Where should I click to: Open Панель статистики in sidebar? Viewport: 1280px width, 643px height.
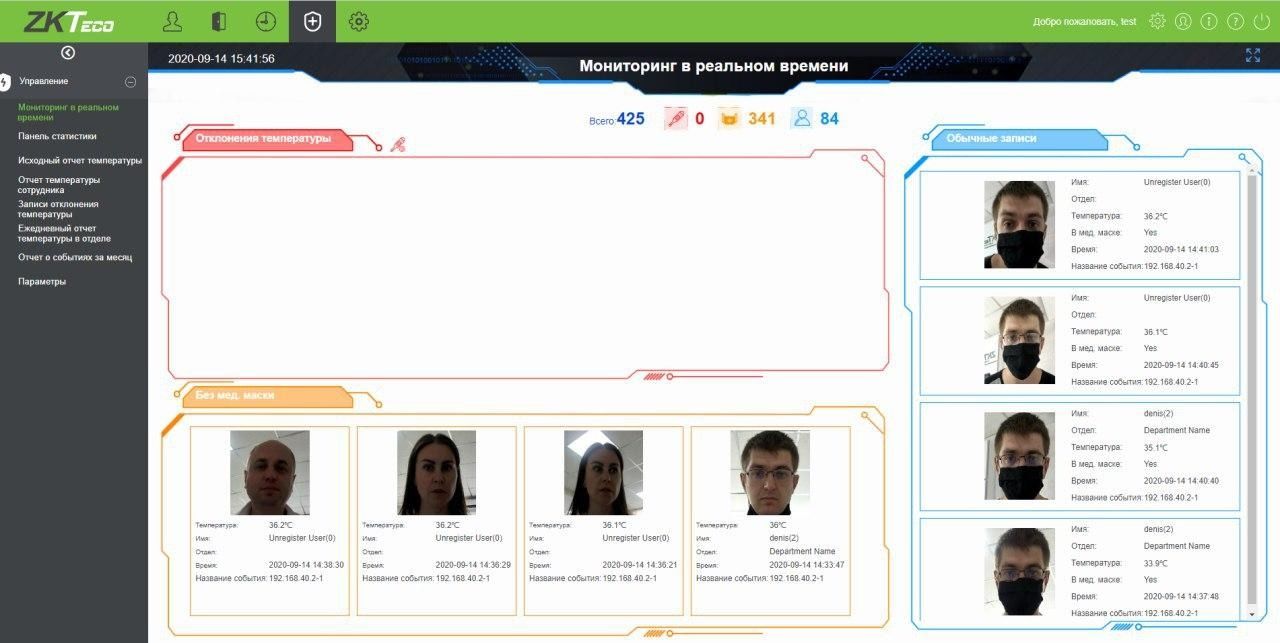(57, 136)
